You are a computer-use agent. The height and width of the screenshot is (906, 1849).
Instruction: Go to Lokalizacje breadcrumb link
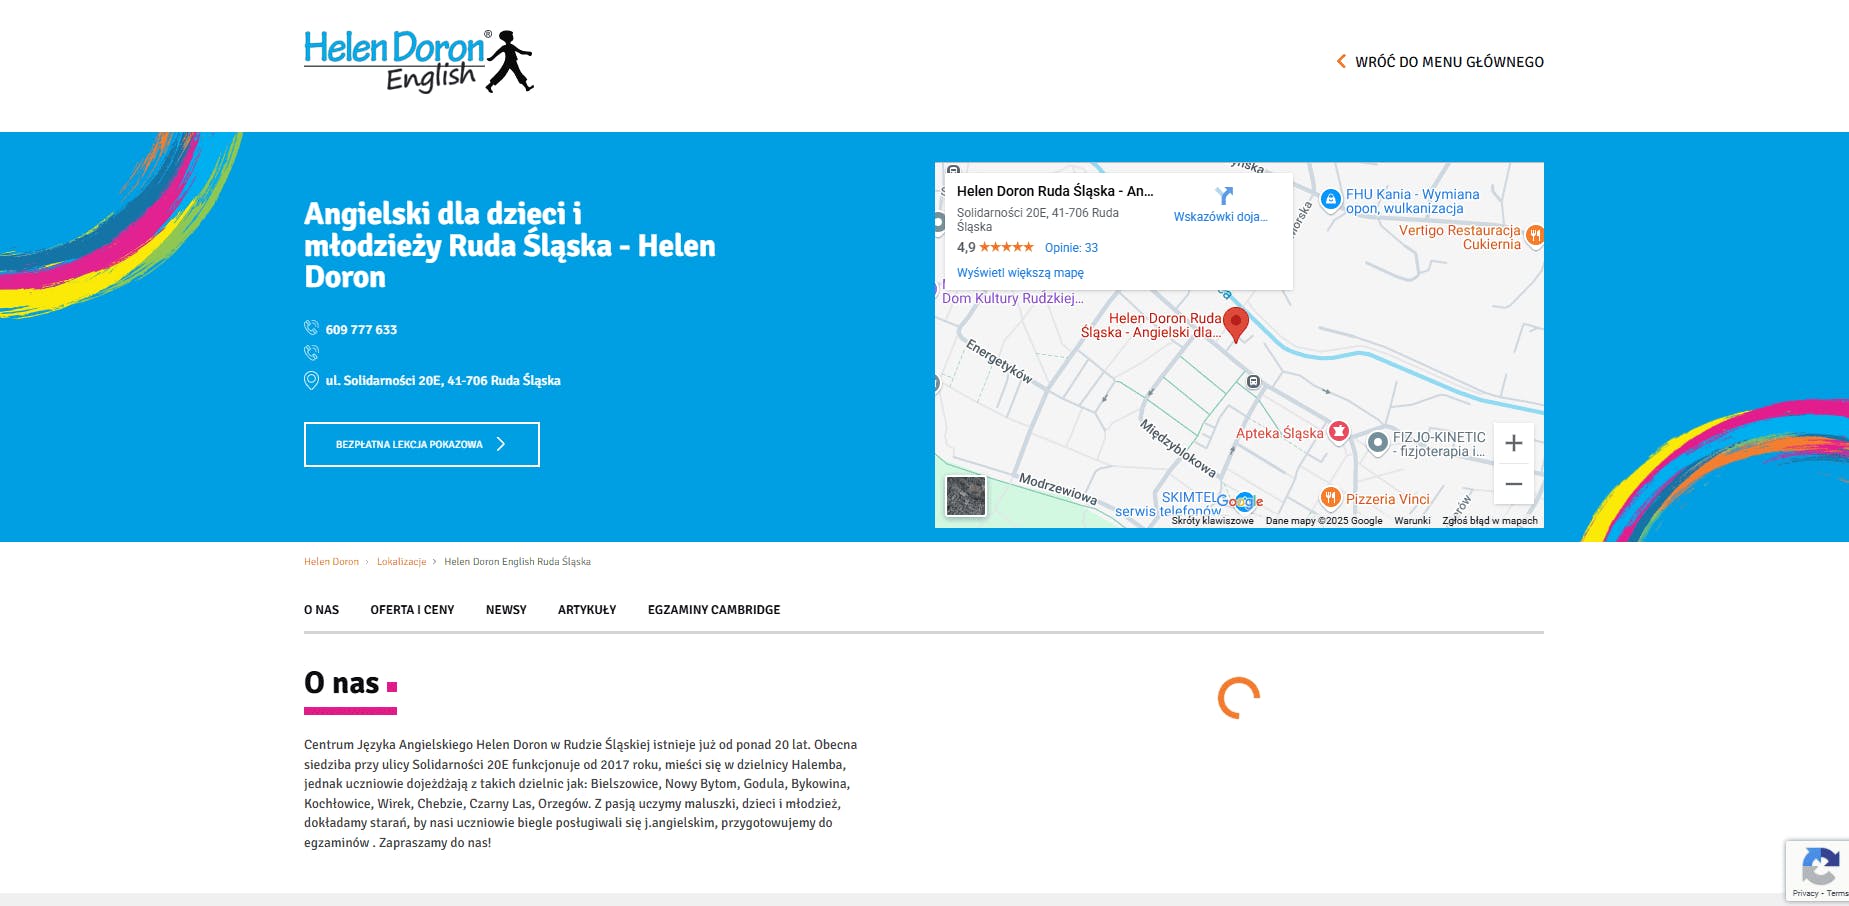pyautogui.click(x=401, y=562)
